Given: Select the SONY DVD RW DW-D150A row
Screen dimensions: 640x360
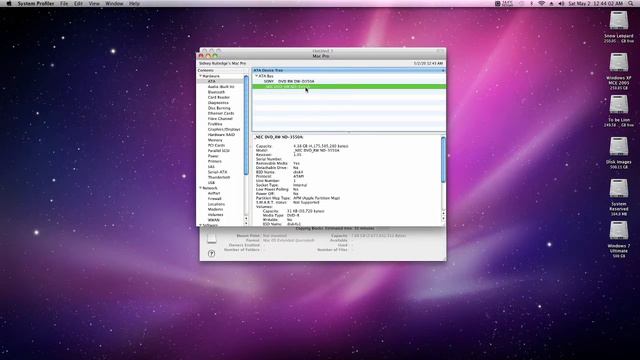Looking at the screenshot, I should click(349, 81).
